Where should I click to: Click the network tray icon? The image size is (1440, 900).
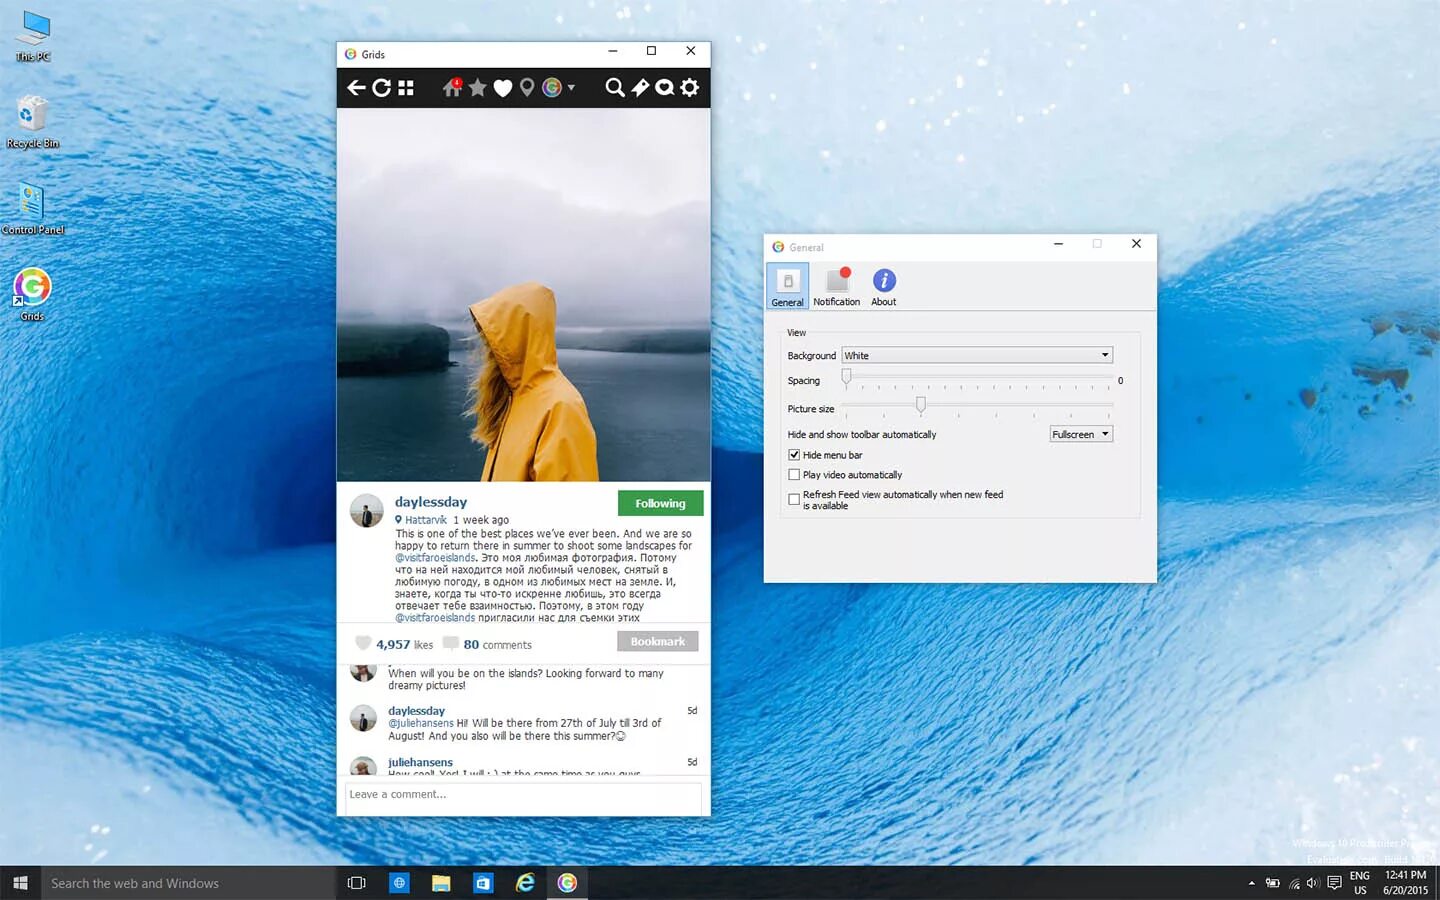[x=1294, y=883]
